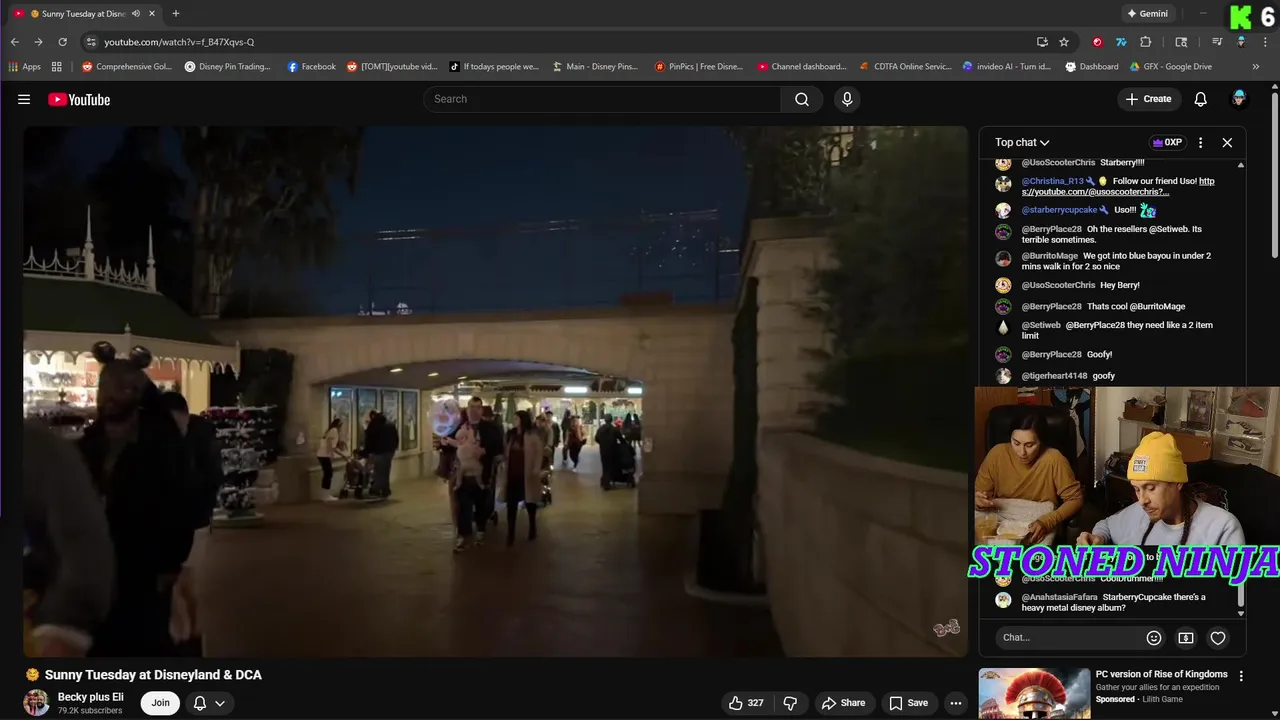The width and height of the screenshot is (1280, 720).
Task: Dislike the video with thumbs down
Action: 790,703
